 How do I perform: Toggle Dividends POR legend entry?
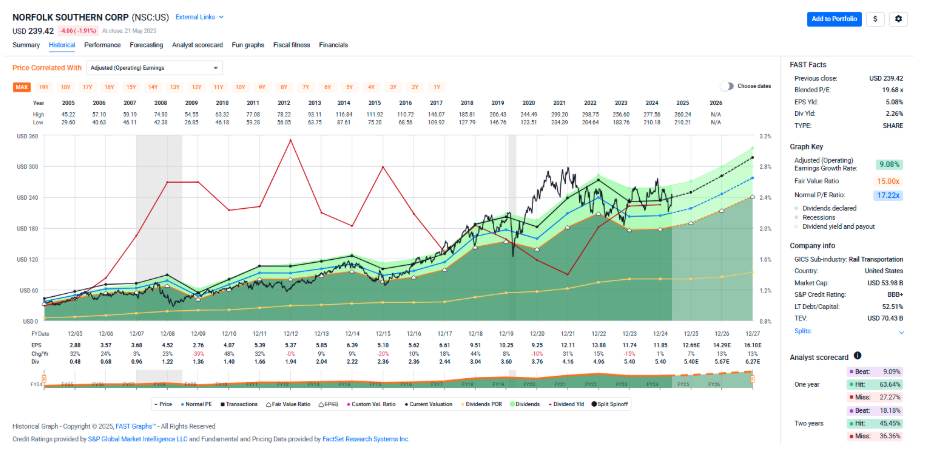click(x=481, y=404)
